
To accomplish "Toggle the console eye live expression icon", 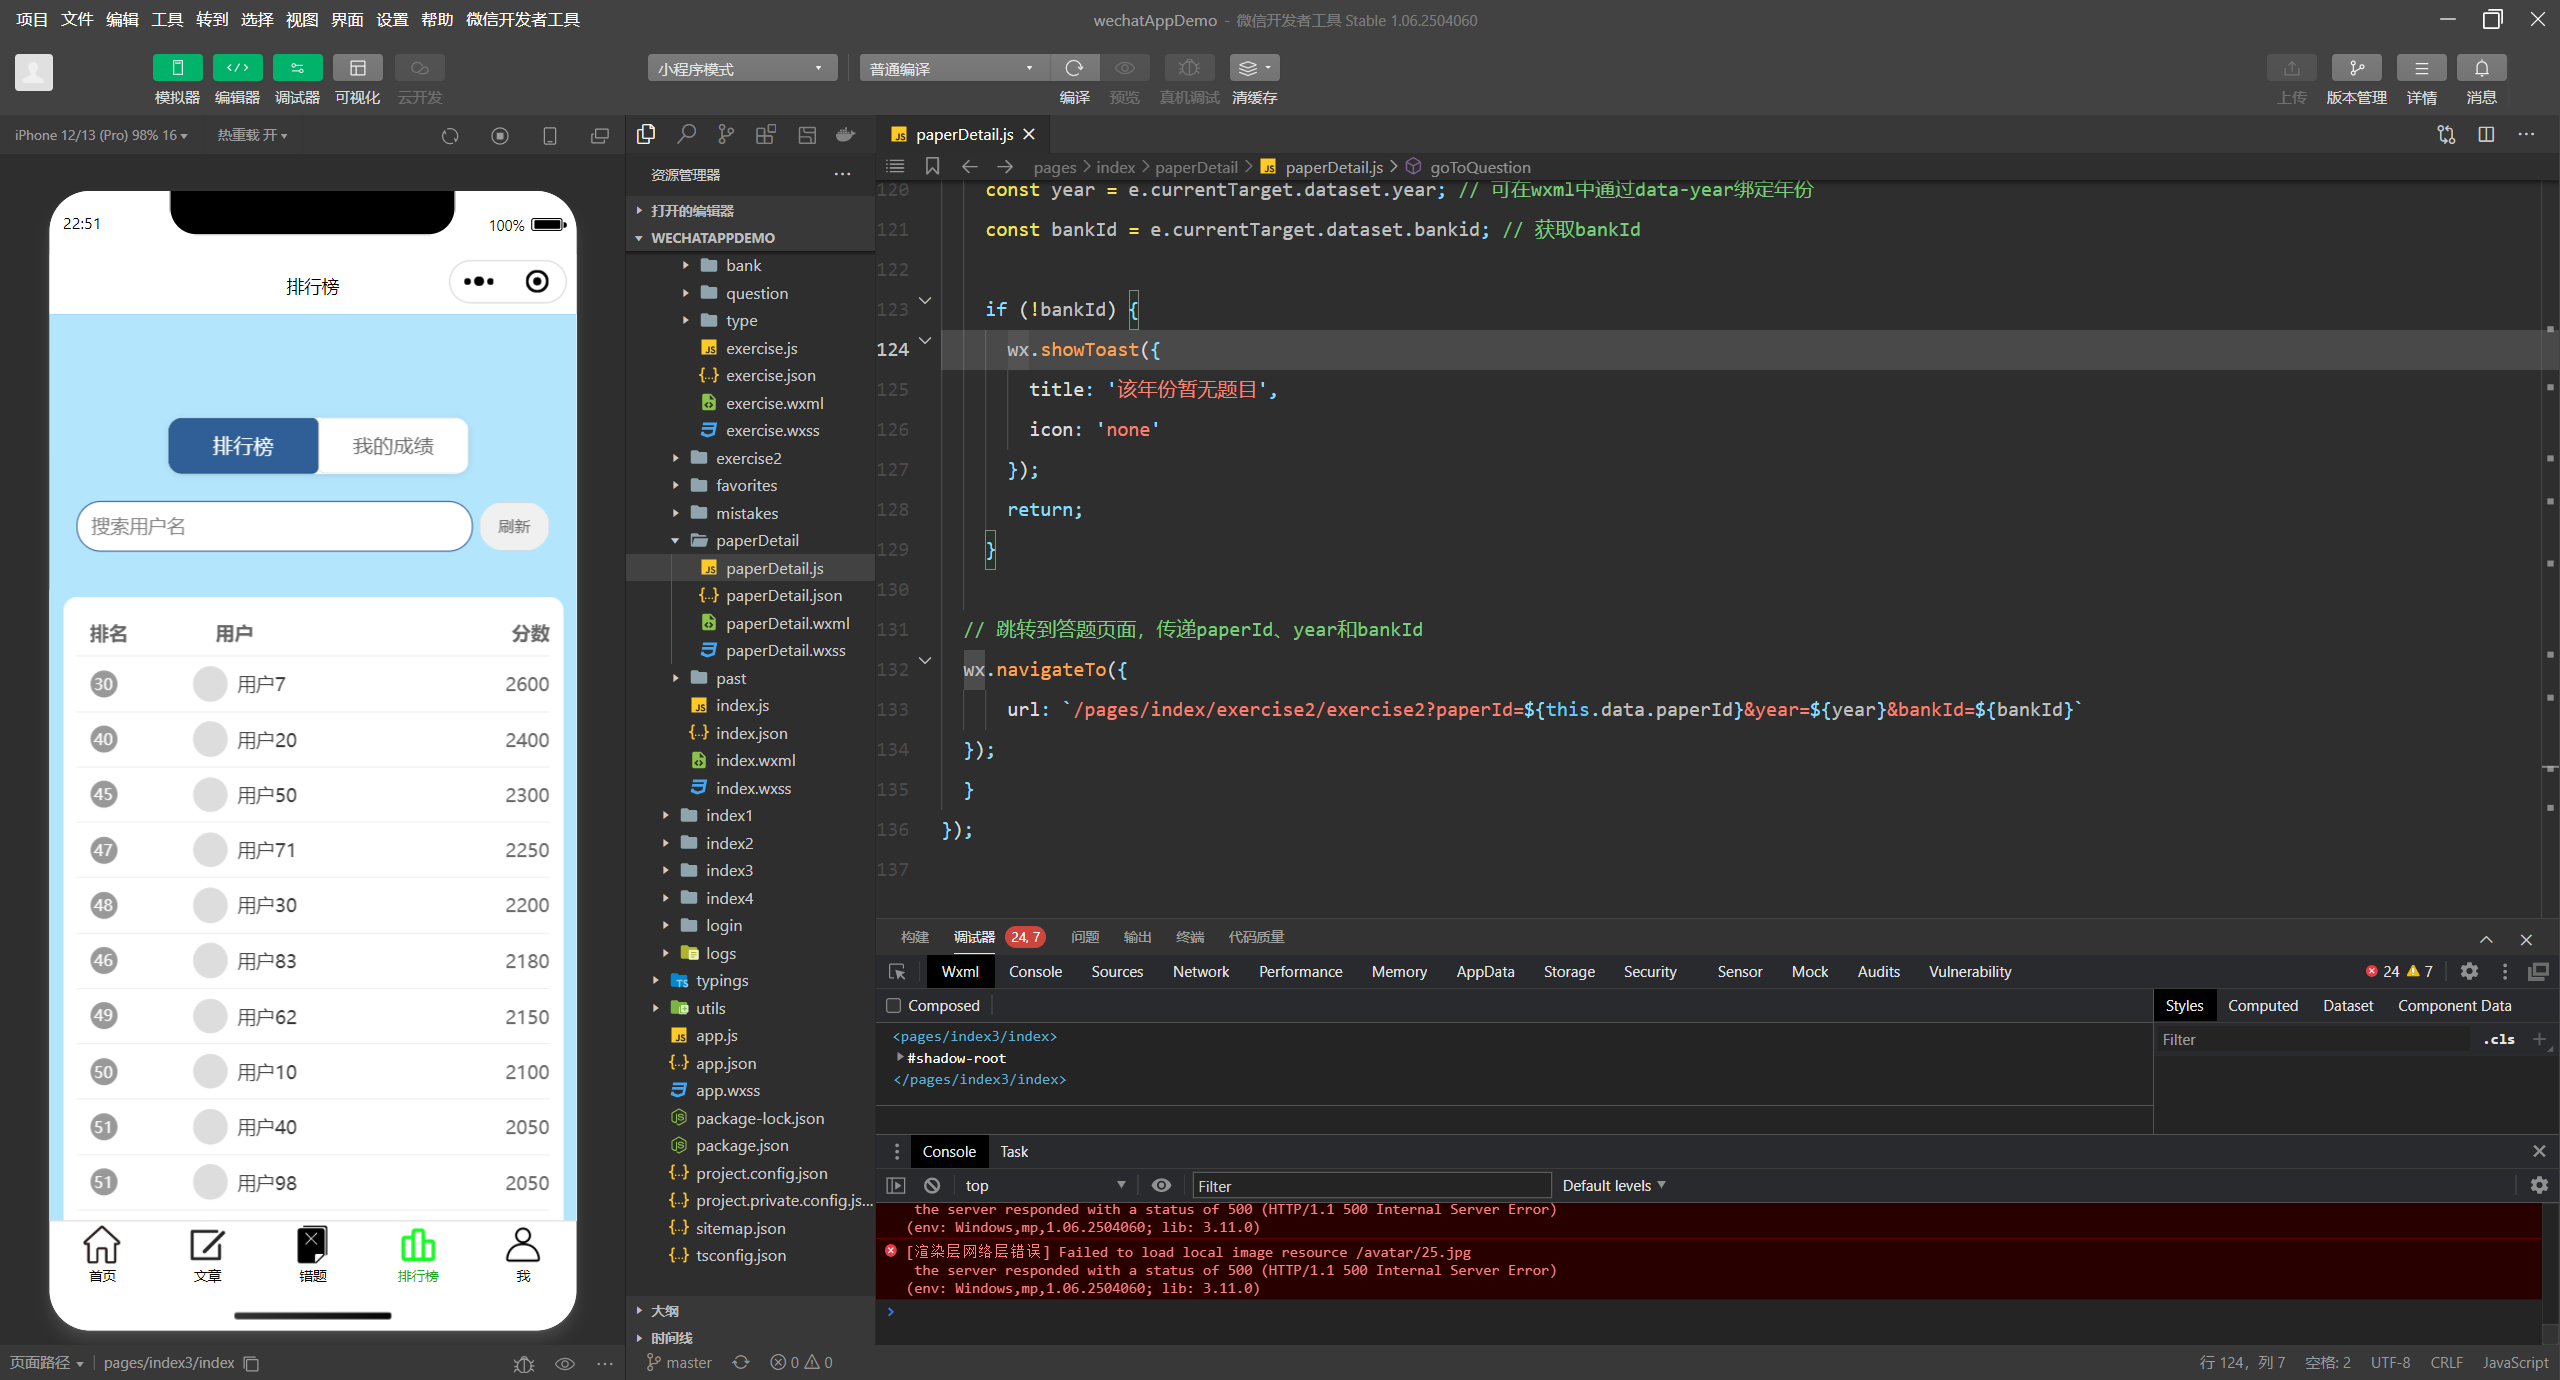I will pos(1160,1185).
